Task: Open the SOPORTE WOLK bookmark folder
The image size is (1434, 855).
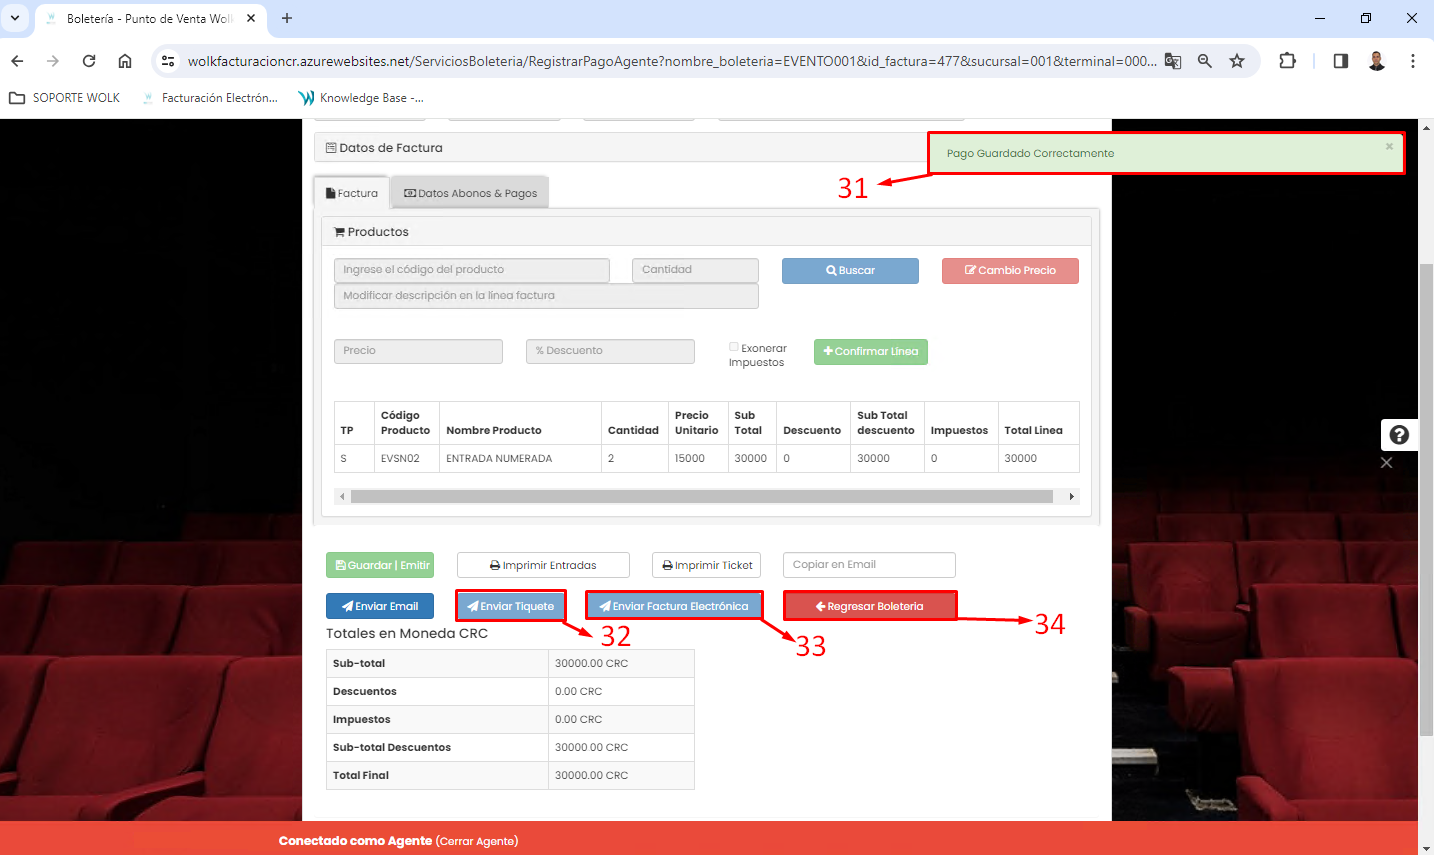Action: [64, 98]
